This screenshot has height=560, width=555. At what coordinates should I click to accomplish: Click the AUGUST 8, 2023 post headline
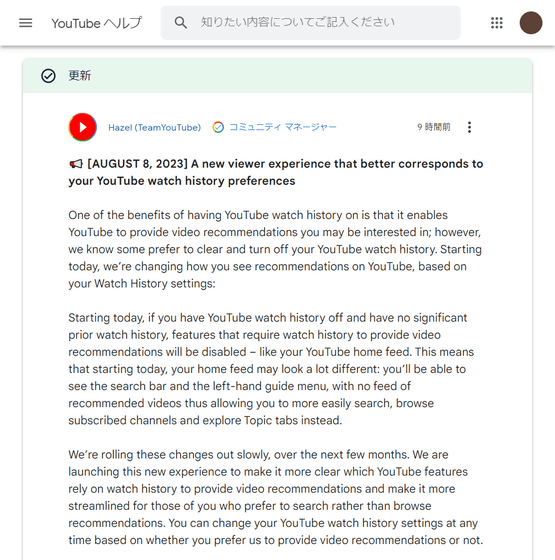[276, 172]
